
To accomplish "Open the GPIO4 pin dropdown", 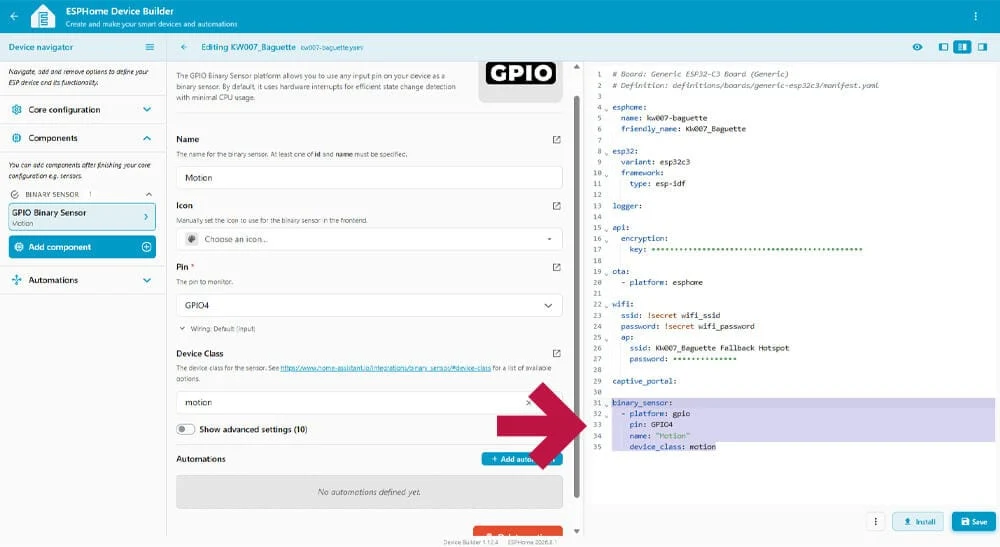I will click(369, 305).
